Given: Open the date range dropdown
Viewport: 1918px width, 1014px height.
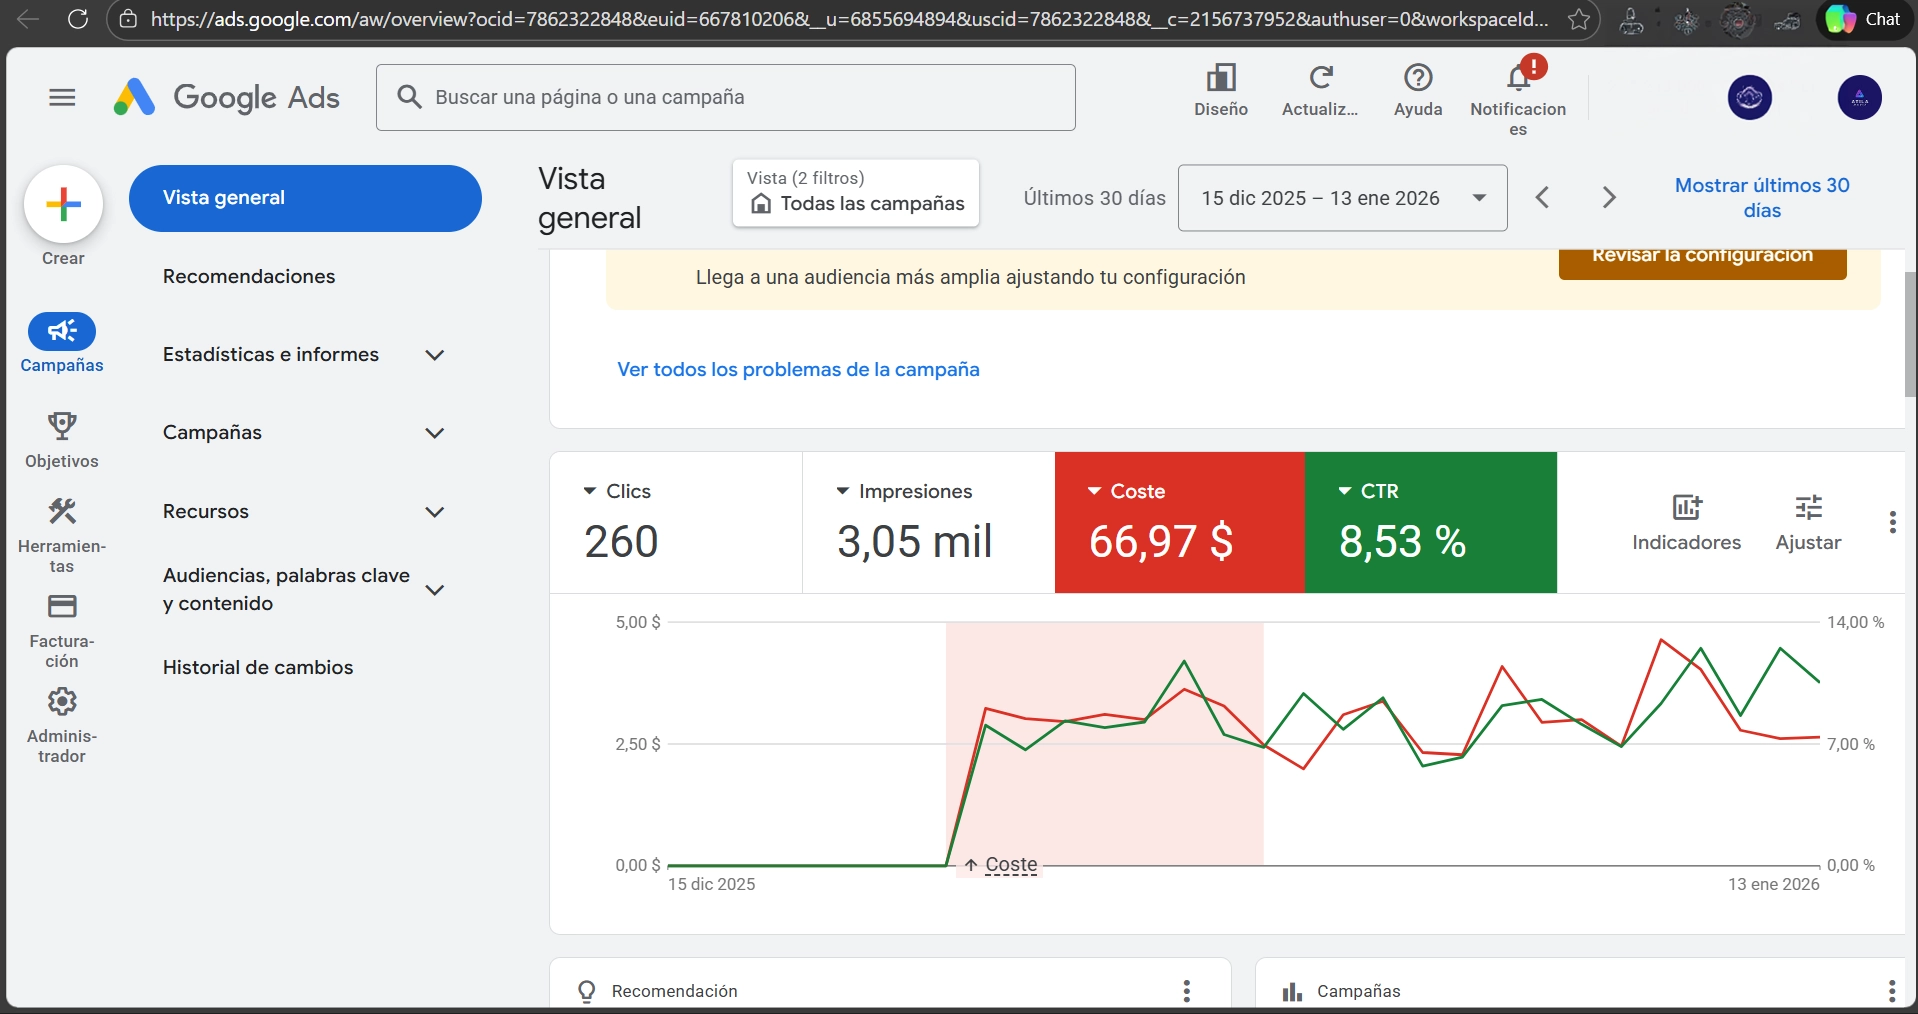Looking at the screenshot, I should [1342, 198].
